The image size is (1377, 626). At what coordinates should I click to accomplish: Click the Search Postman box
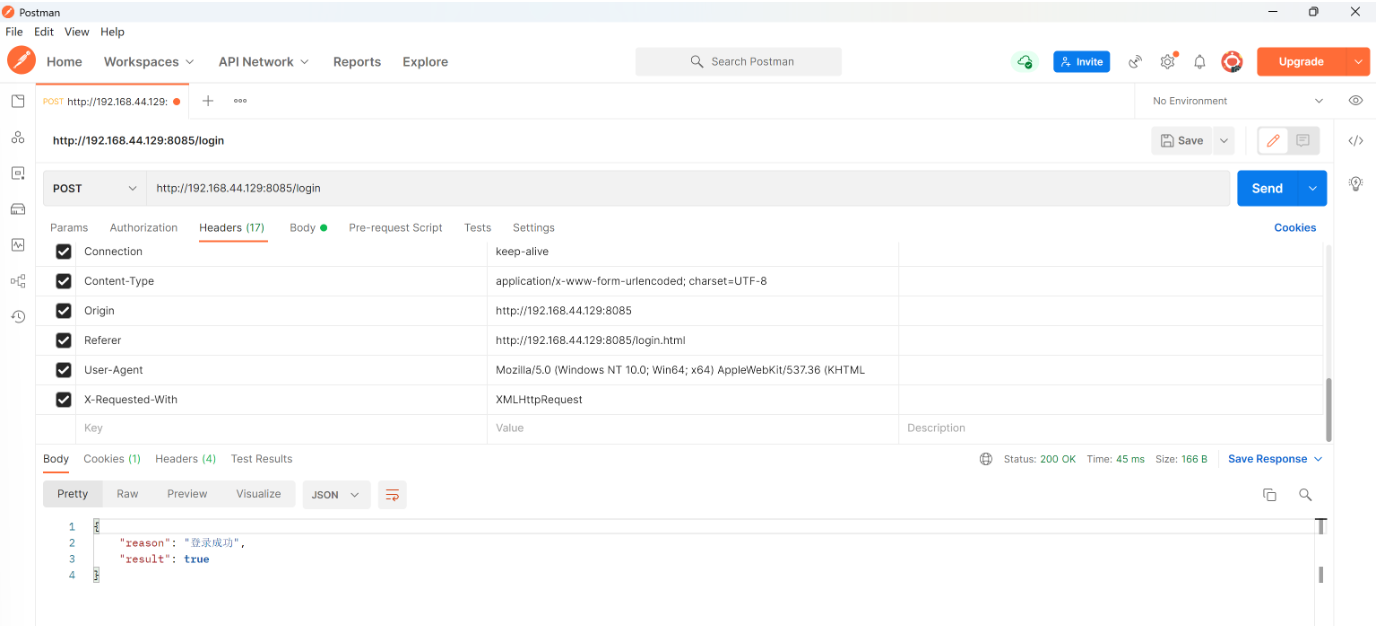tap(738, 62)
